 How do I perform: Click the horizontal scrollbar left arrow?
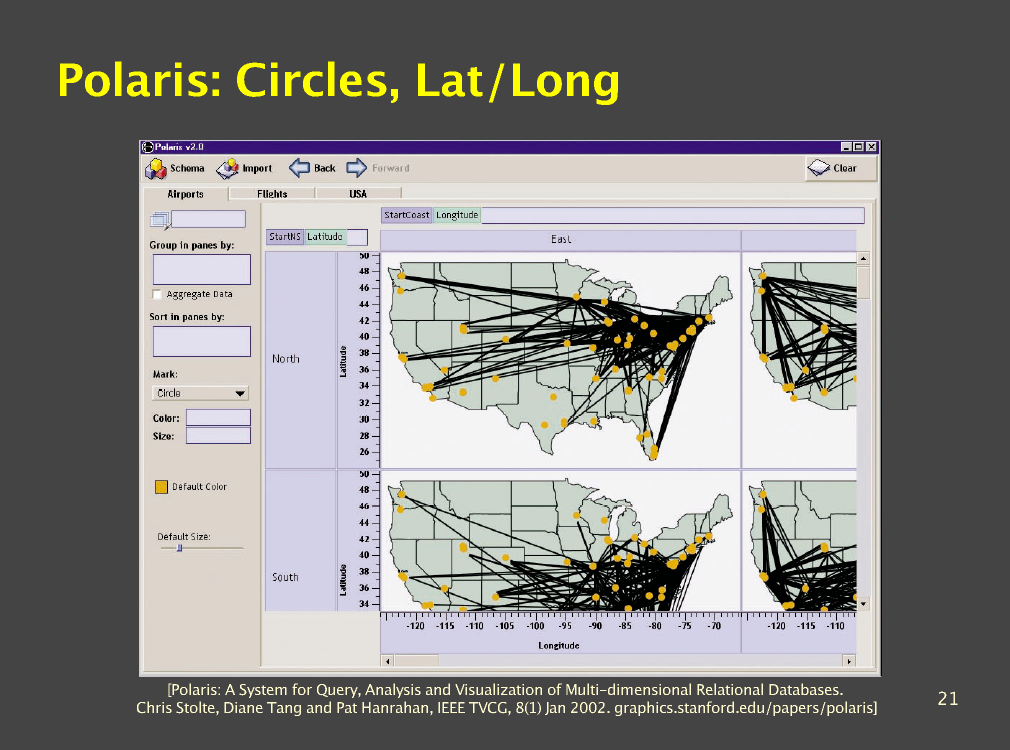click(387, 661)
